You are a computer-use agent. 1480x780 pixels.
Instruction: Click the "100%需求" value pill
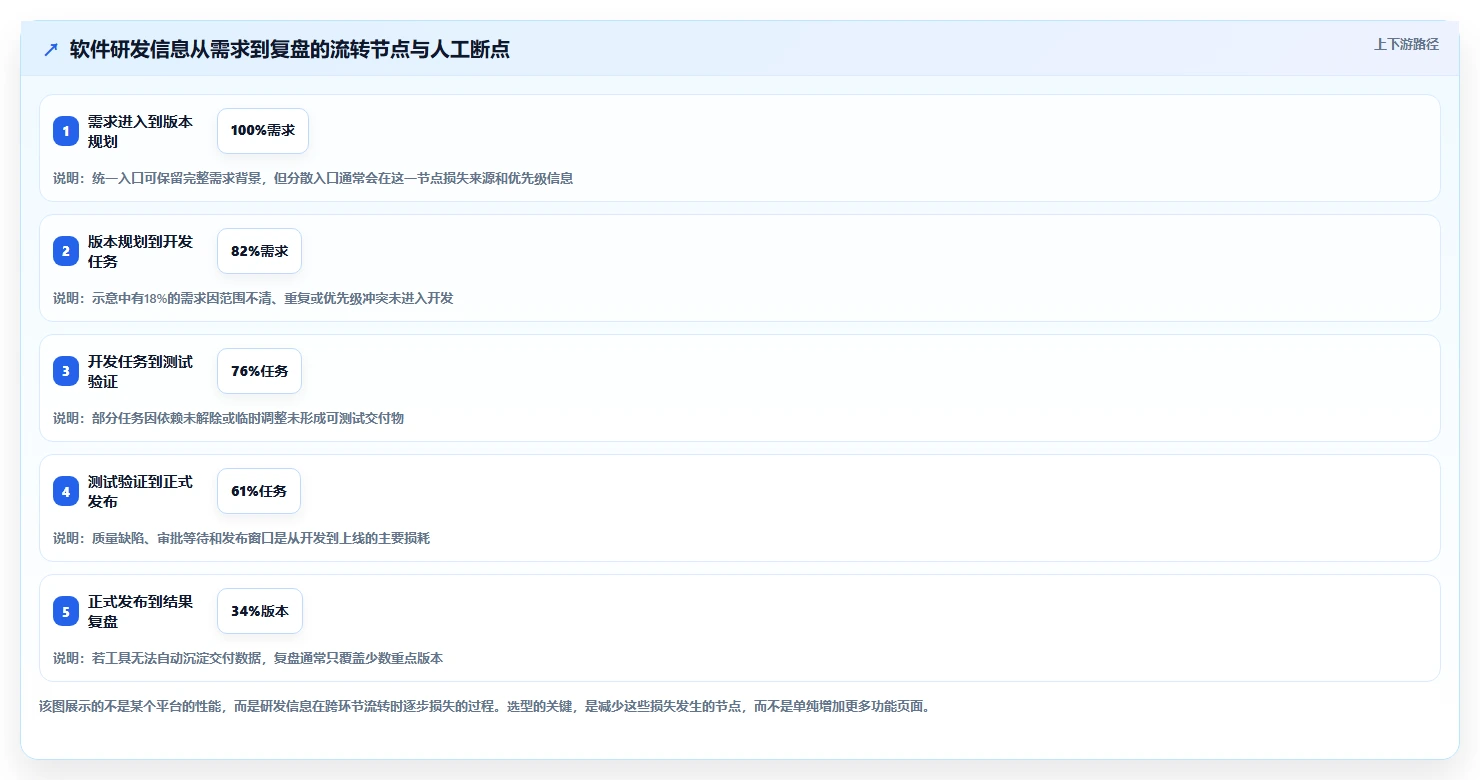pos(263,131)
